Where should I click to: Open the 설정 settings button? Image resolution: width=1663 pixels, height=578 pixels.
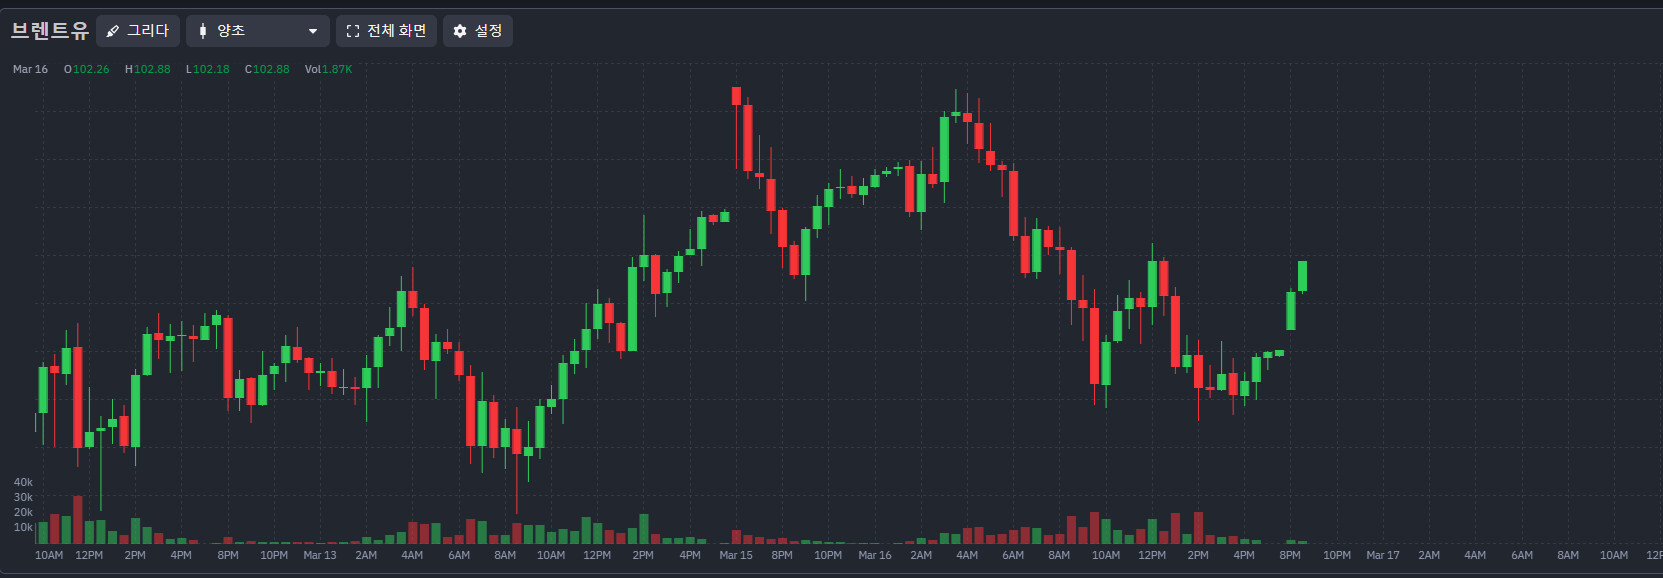[478, 31]
